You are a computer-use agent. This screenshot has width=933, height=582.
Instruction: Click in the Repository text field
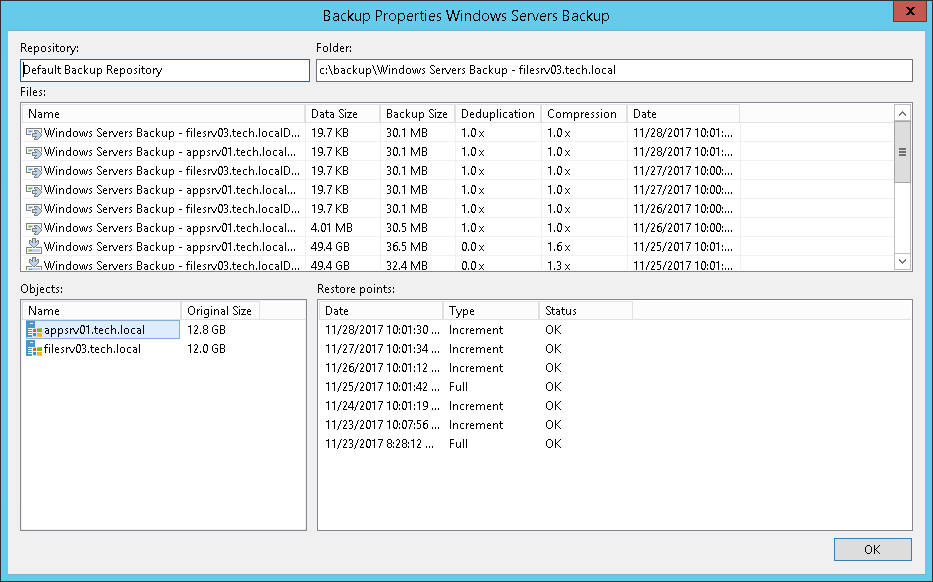(x=165, y=70)
